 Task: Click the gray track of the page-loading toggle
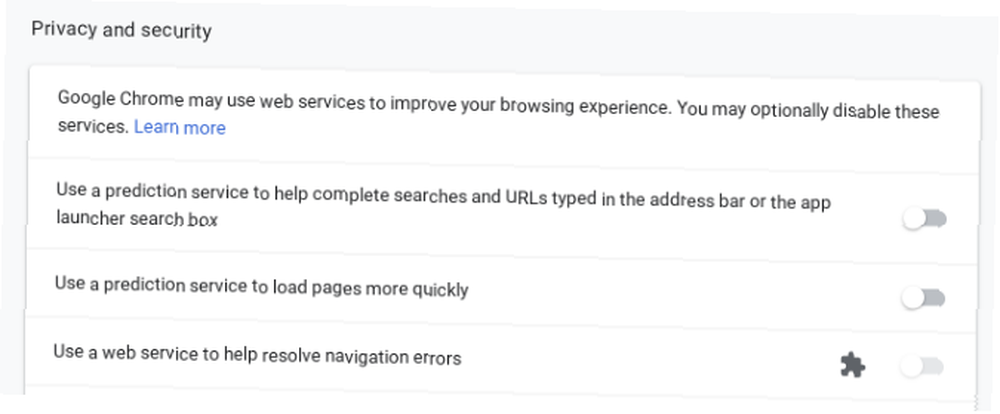[x=935, y=299]
